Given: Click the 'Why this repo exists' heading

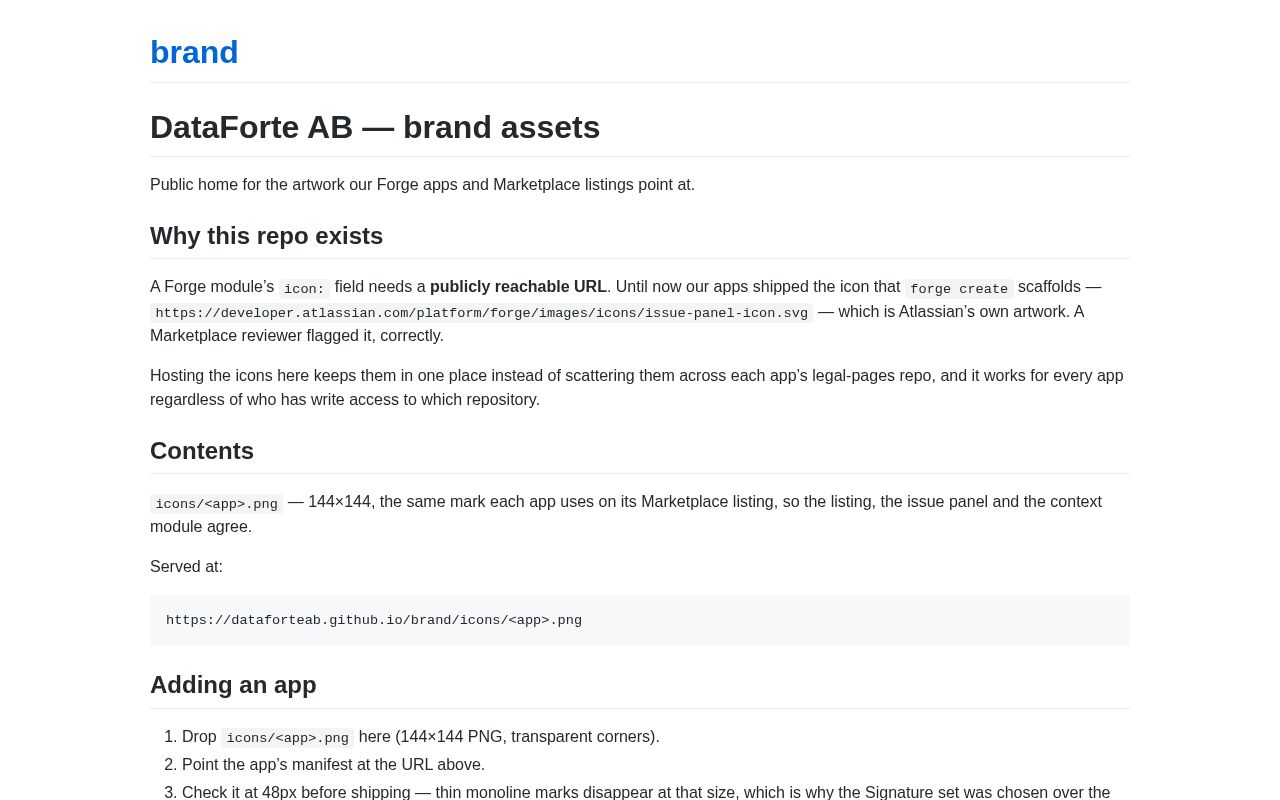Looking at the screenshot, I should click(x=266, y=236).
